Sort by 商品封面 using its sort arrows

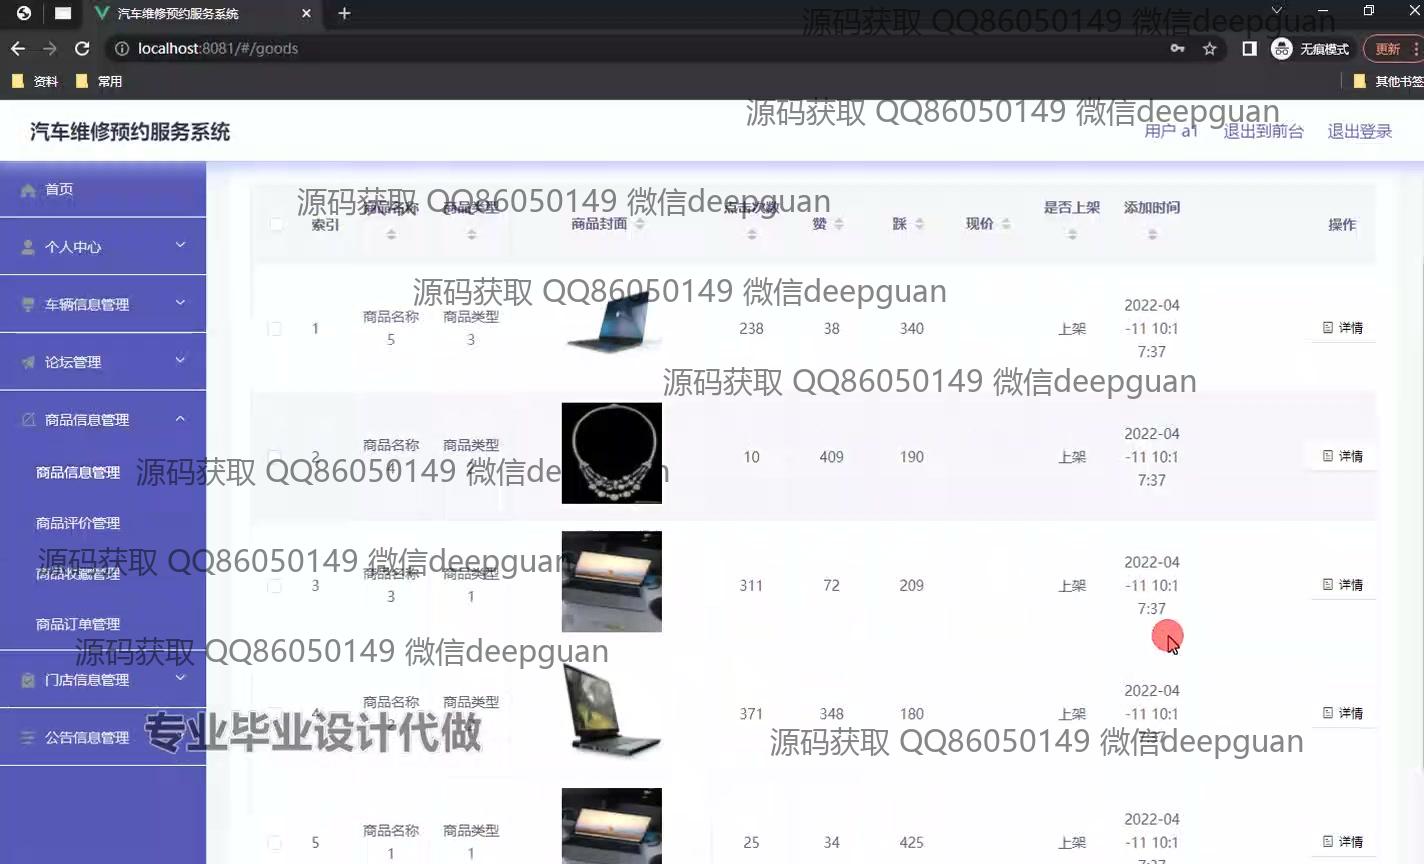(639, 224)
